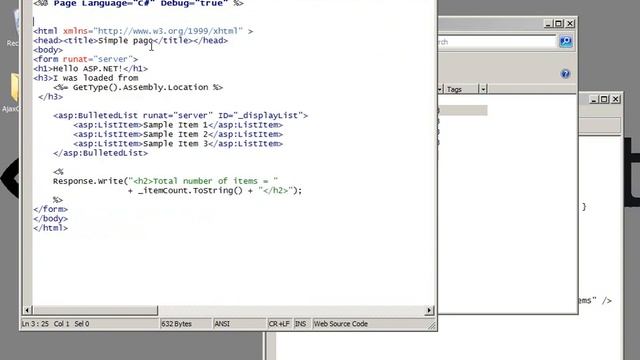640x360 pixels.
Task: Click the blue search magnifier icon
Action: click(565, 42)
